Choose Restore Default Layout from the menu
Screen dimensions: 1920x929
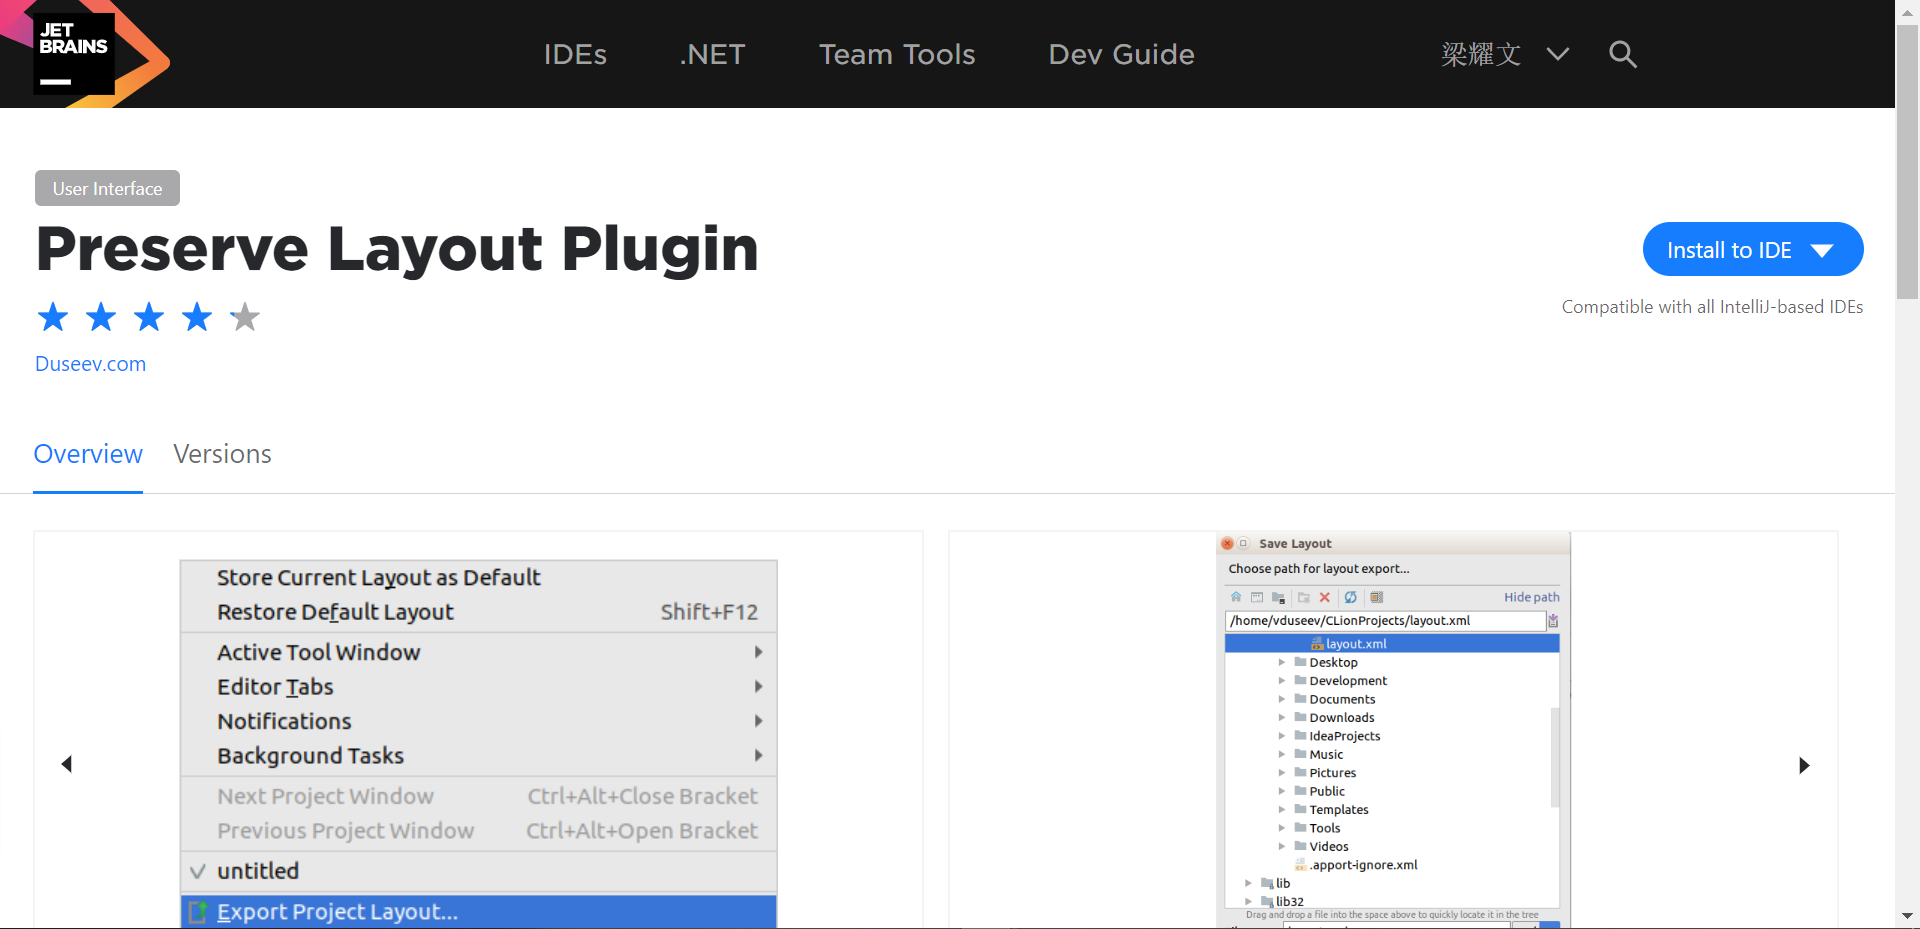click(x=335, y=611)
